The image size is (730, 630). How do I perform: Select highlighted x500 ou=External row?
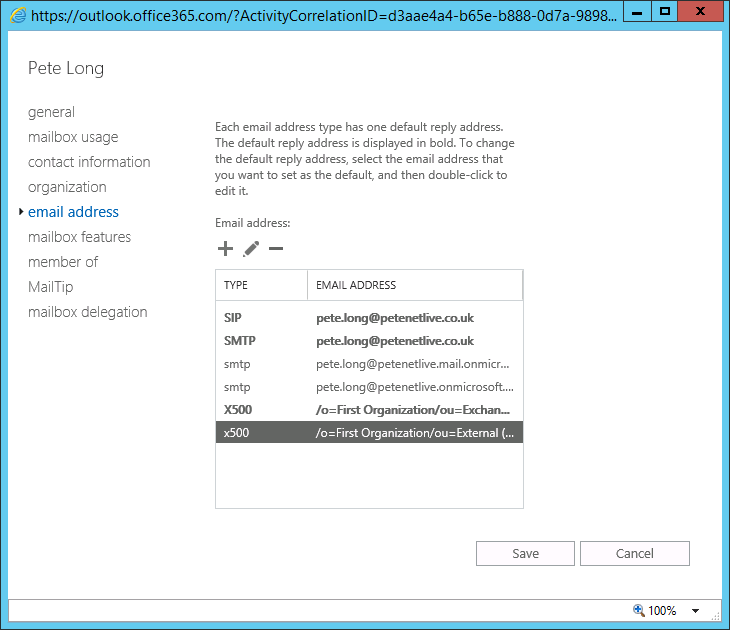369,433
